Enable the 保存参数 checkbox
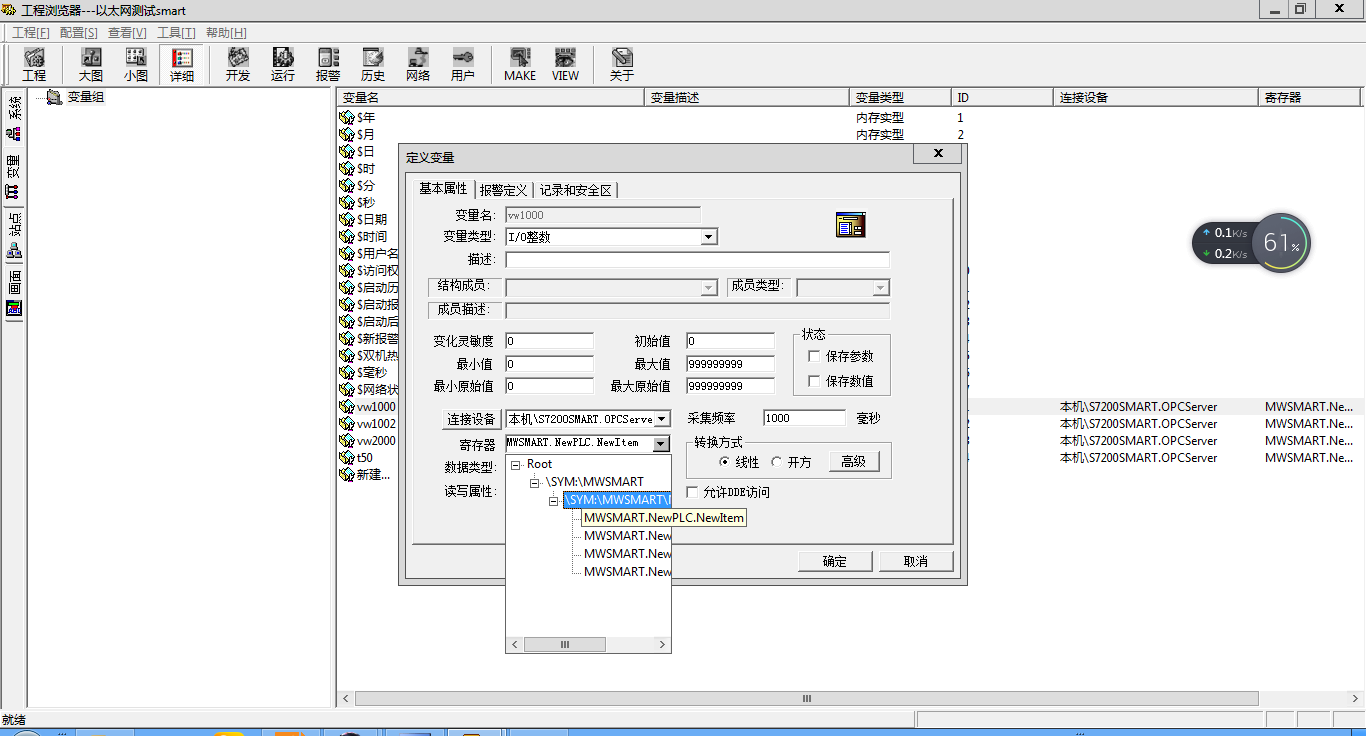The width and height of the screenshot is (1366, 736). (x=815, y=356)
